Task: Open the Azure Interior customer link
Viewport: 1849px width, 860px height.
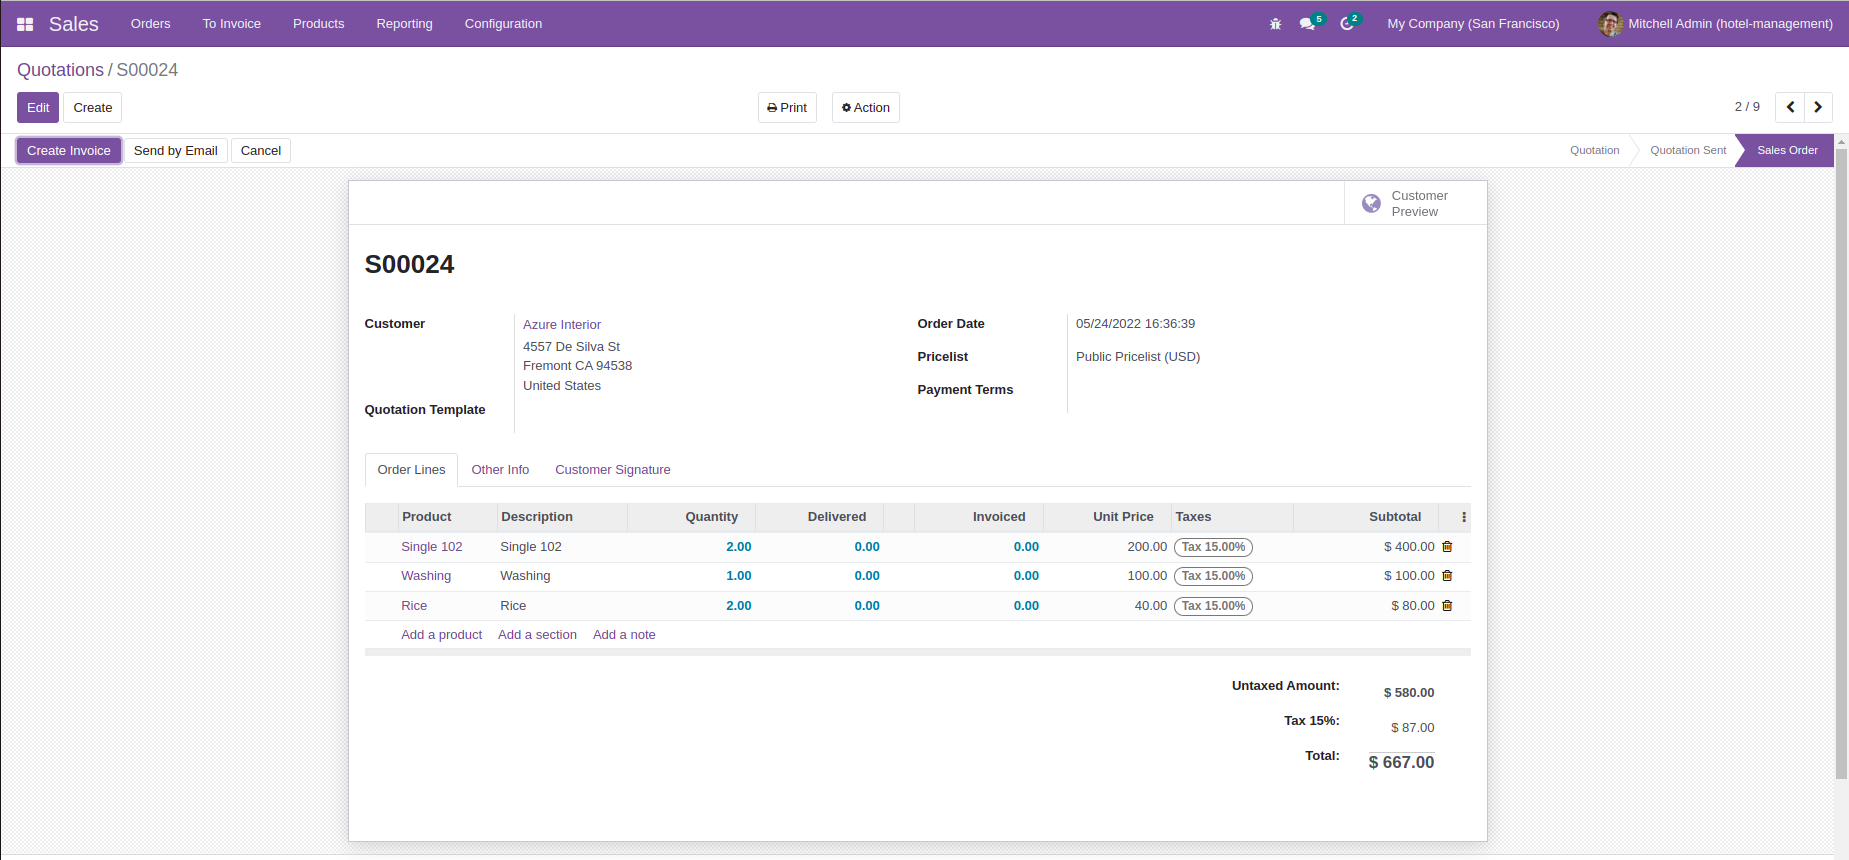Action: click(x=562, y=325)
